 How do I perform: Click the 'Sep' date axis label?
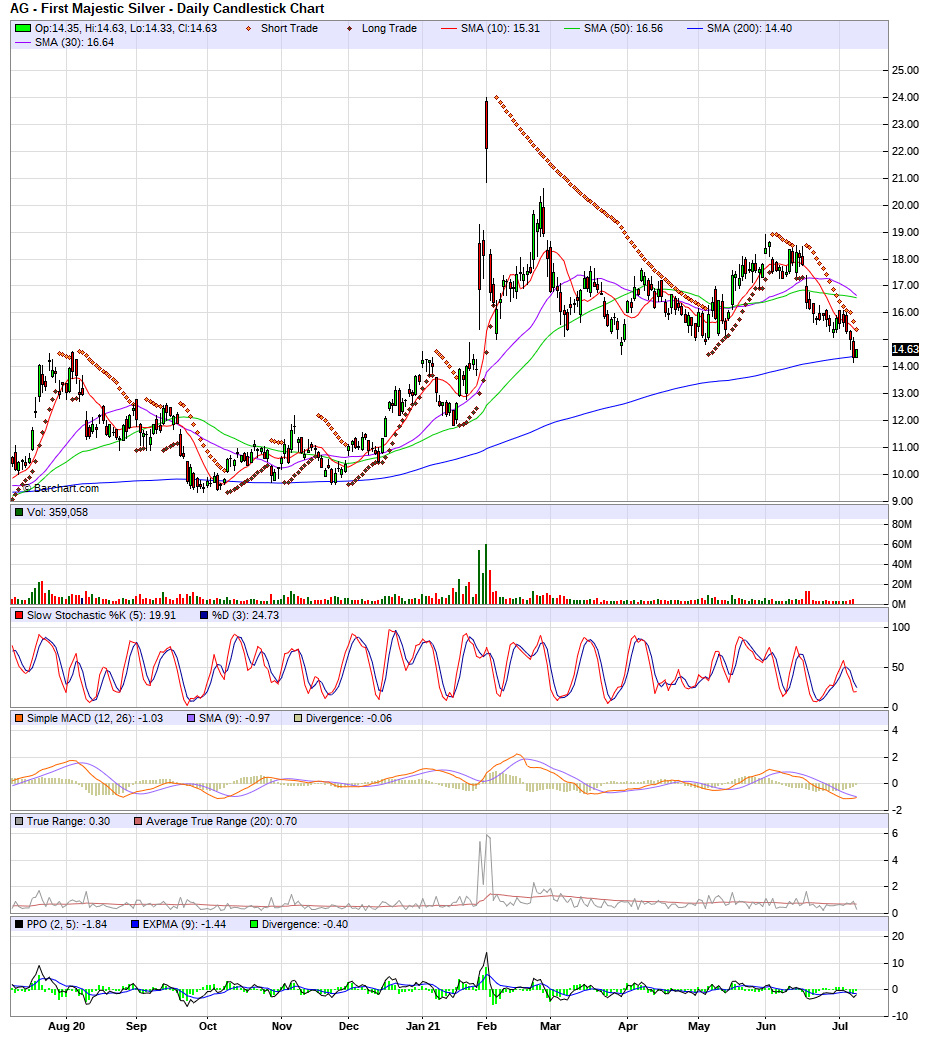pos(136,1026)
